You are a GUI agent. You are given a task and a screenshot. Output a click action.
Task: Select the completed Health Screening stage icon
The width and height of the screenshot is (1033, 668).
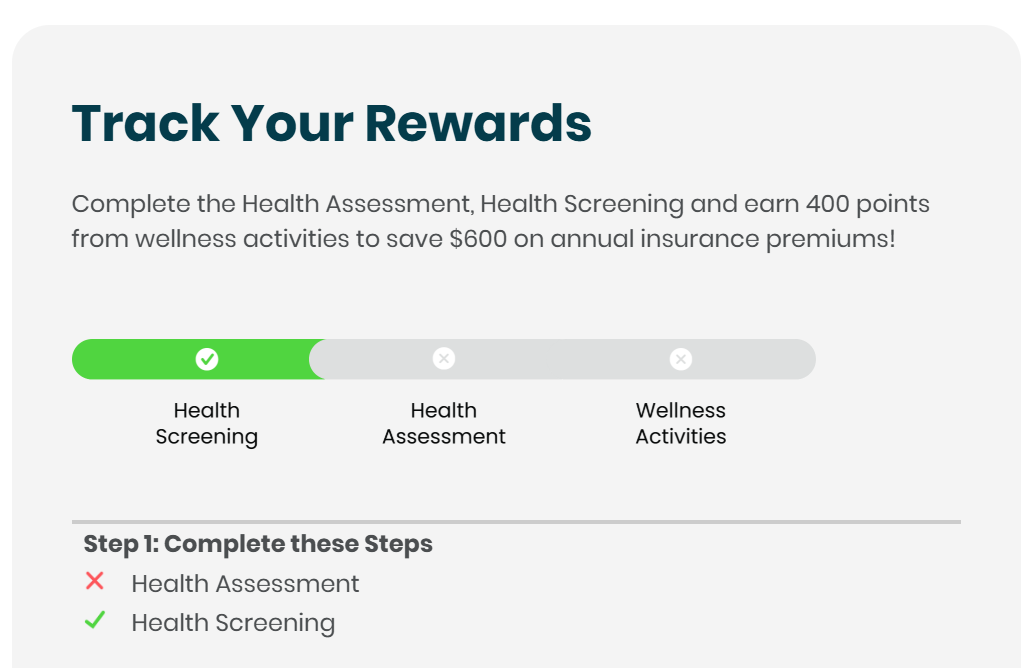(x=207, y=358)
